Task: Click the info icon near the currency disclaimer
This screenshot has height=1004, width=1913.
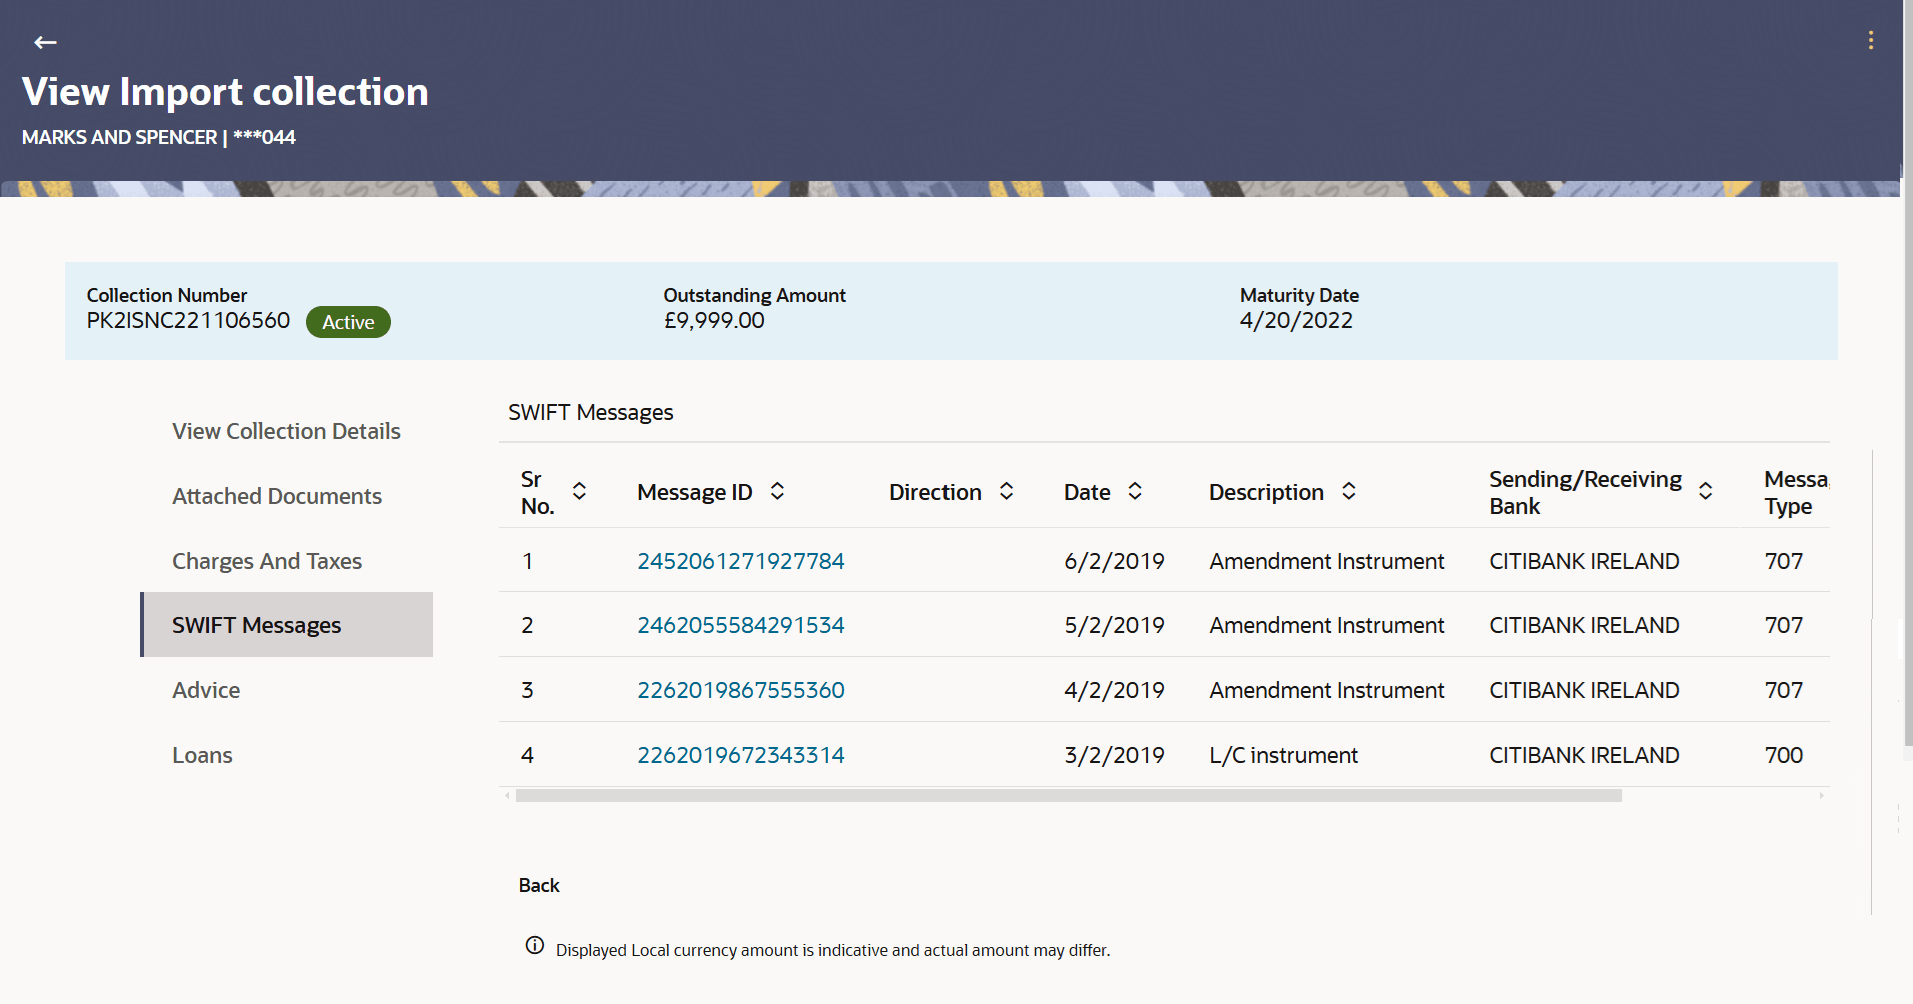Action: pyautogui.click(x=533, y=945)
